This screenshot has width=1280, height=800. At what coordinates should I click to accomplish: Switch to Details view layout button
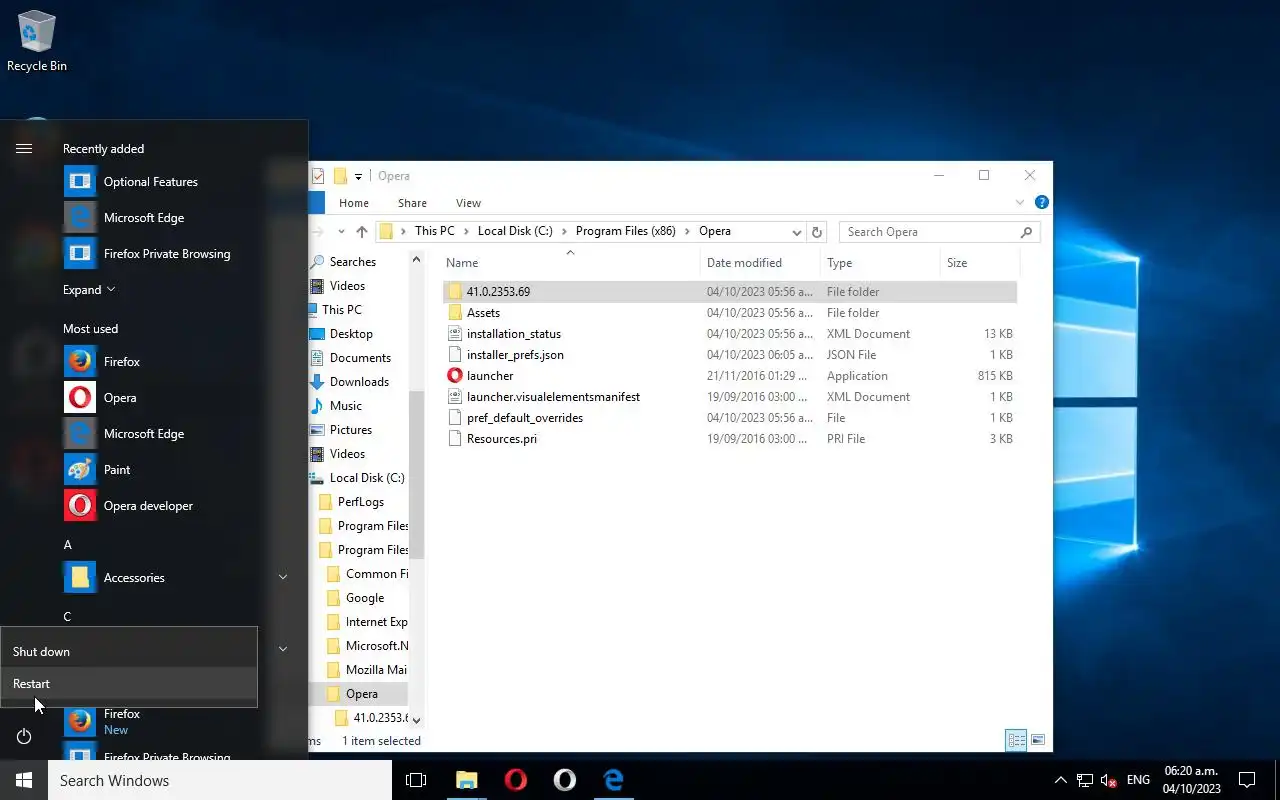pos(1016,740)
